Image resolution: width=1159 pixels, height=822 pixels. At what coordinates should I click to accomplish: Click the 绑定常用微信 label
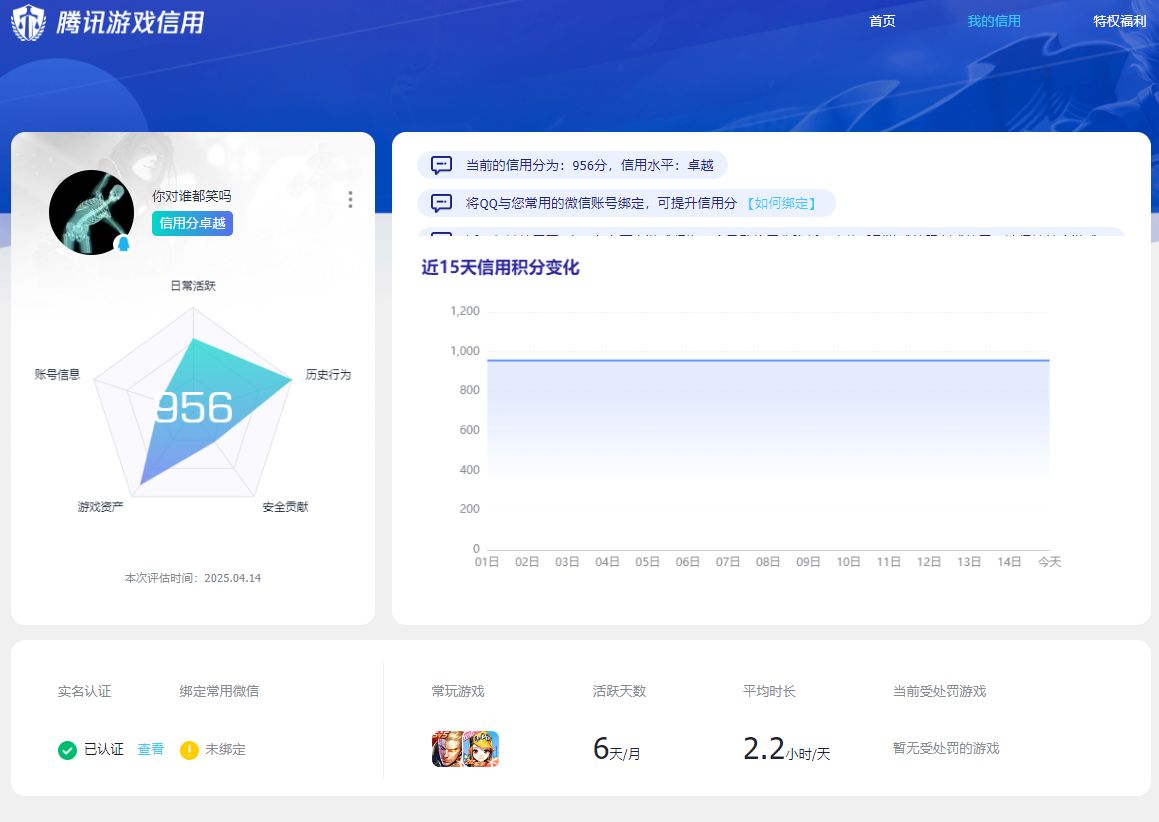pyautogui.click(x=219, y=691)
